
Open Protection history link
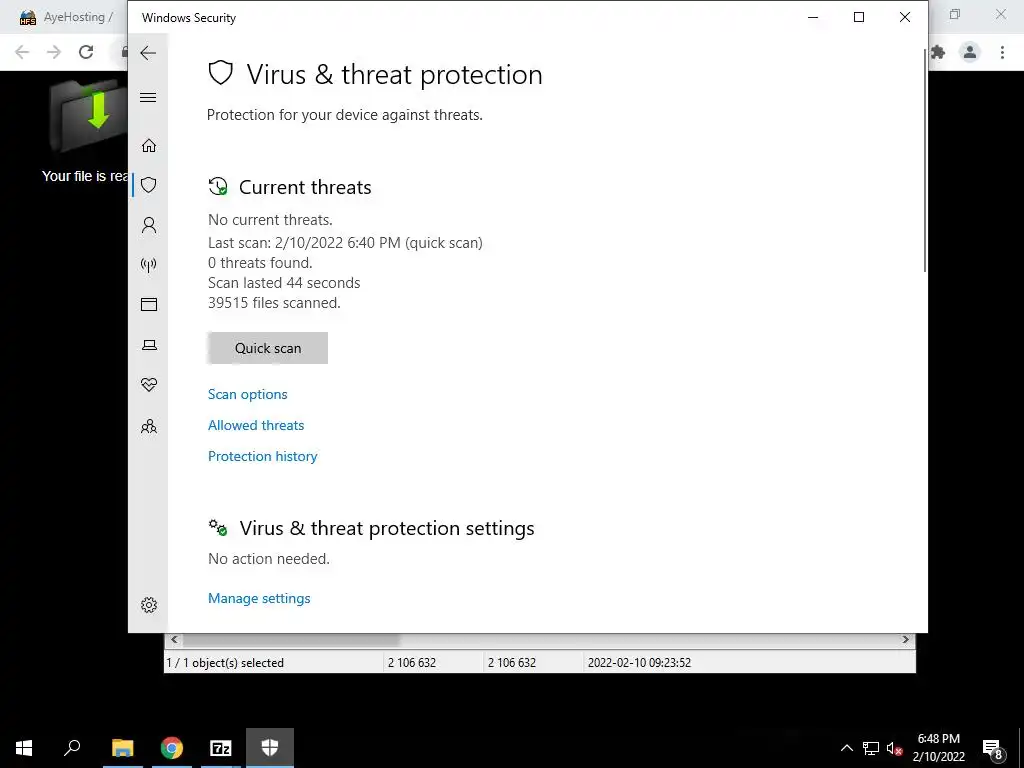pos(263,456)
